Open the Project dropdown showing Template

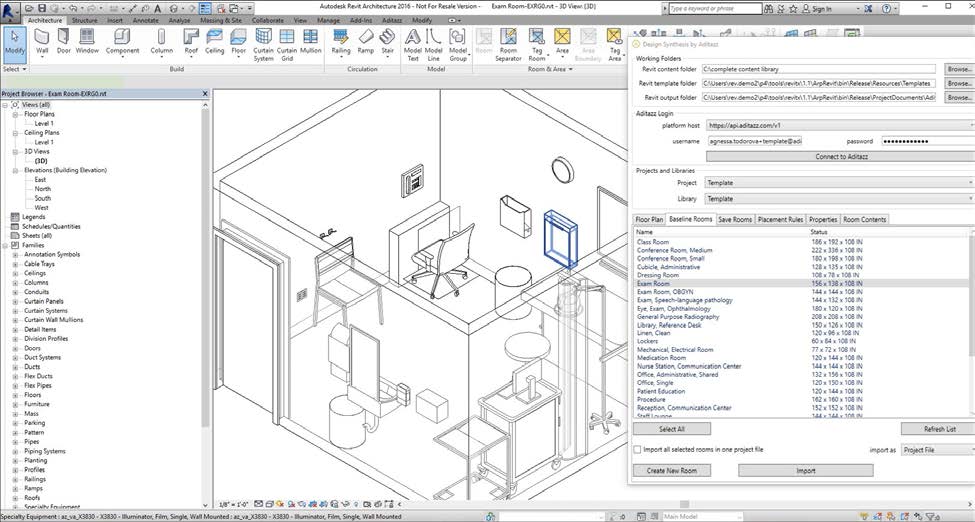839,183
